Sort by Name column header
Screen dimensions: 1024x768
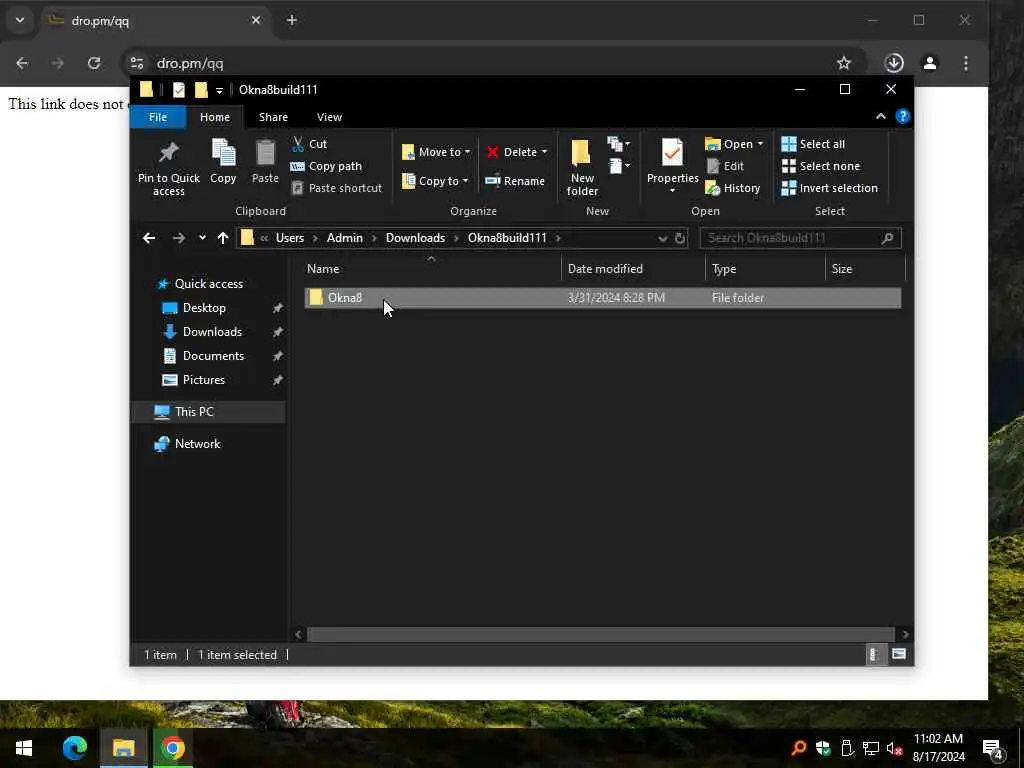point(432,269)
